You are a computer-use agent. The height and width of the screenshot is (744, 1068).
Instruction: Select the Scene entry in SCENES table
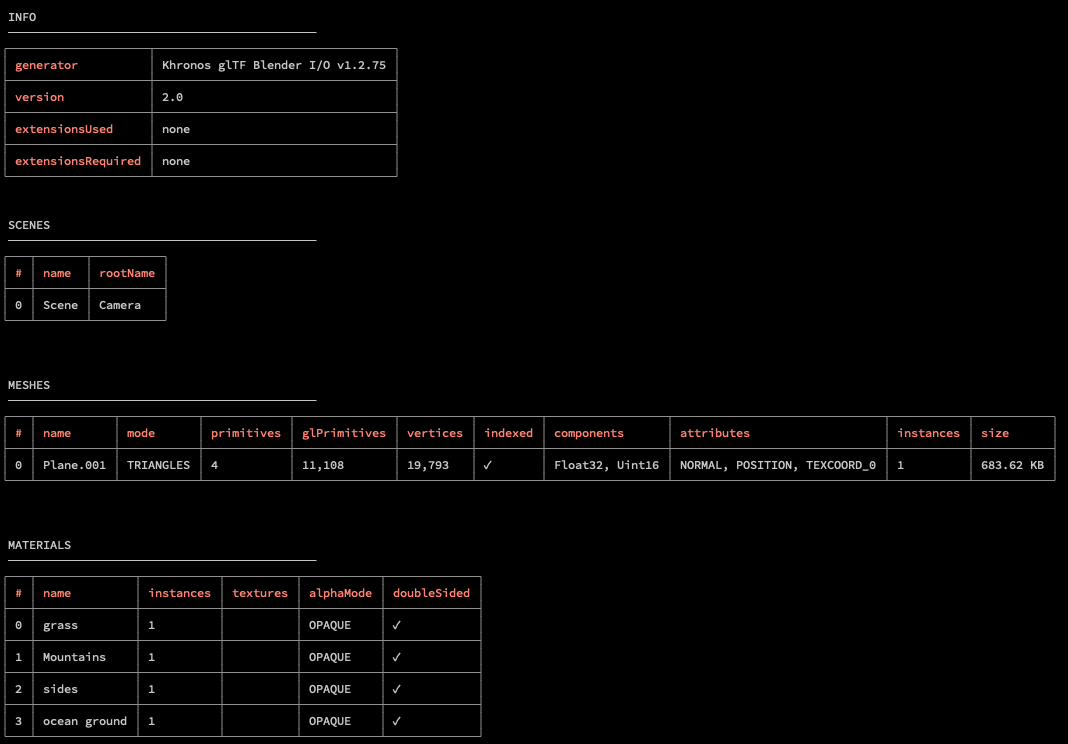[x=60, y=304]
